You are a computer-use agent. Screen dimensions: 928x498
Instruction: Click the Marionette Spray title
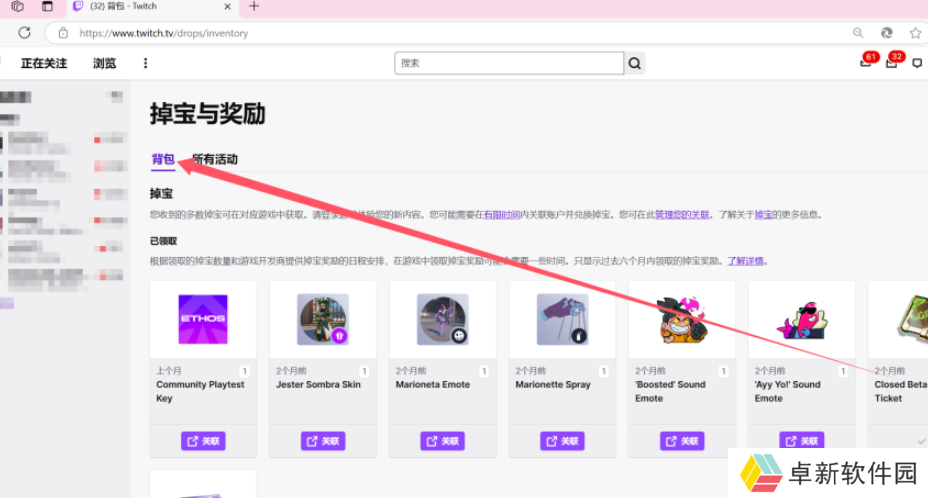tap(553, 385)
